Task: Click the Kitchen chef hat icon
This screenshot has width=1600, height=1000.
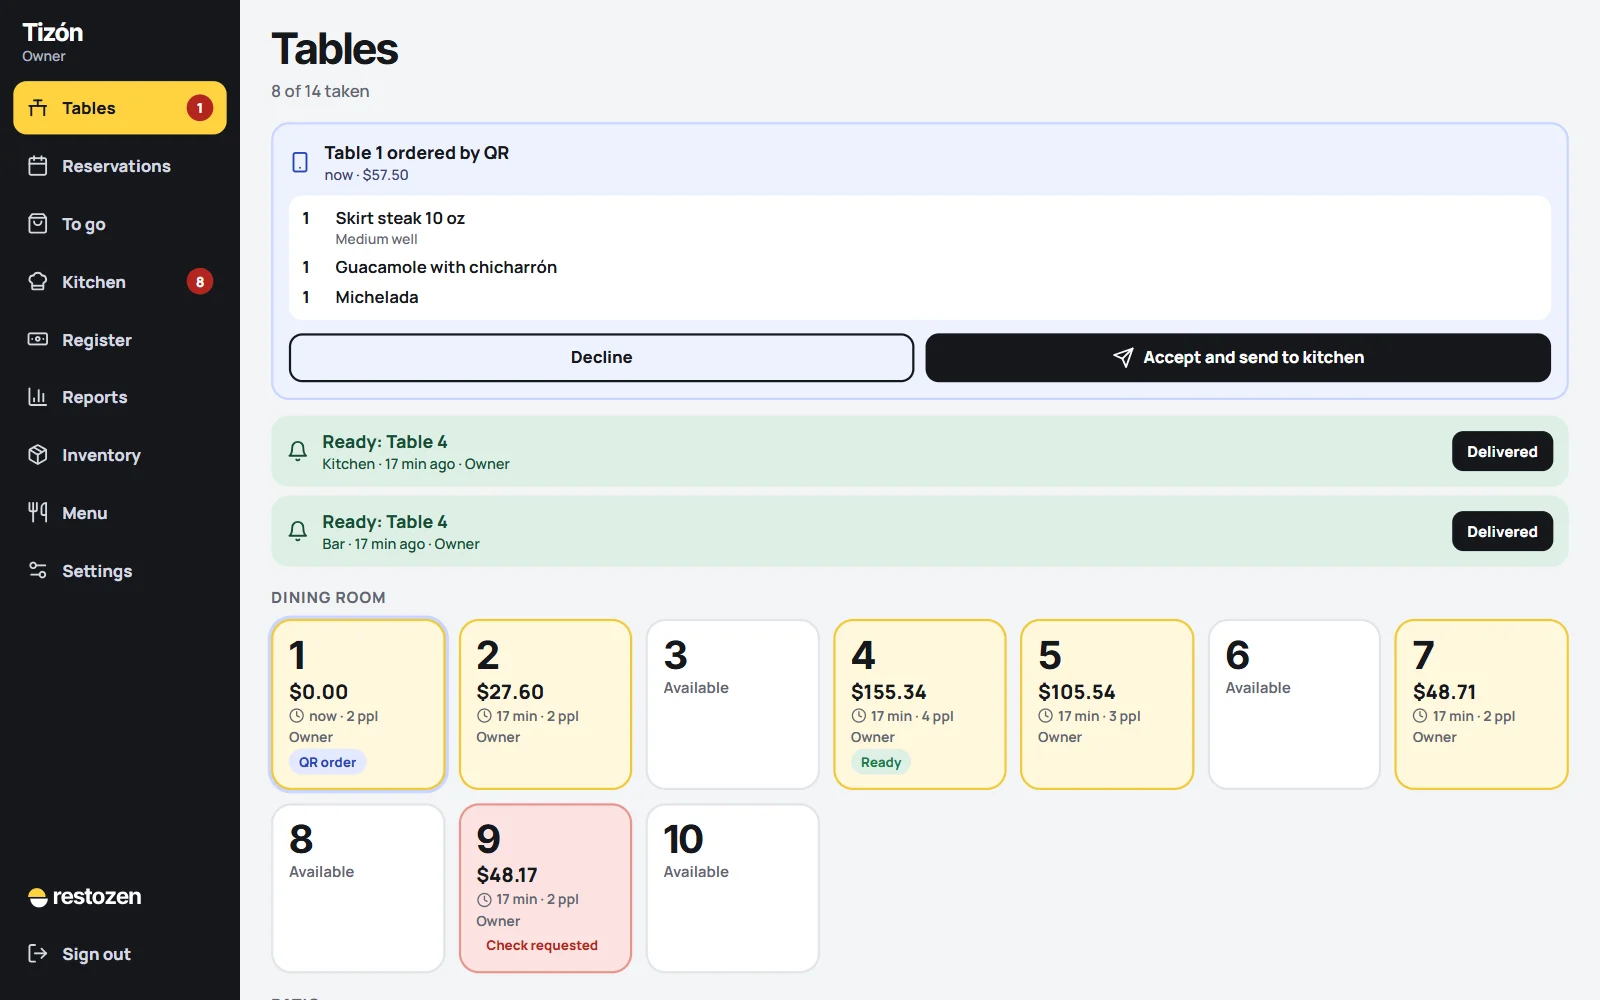Action: (38, 282)
